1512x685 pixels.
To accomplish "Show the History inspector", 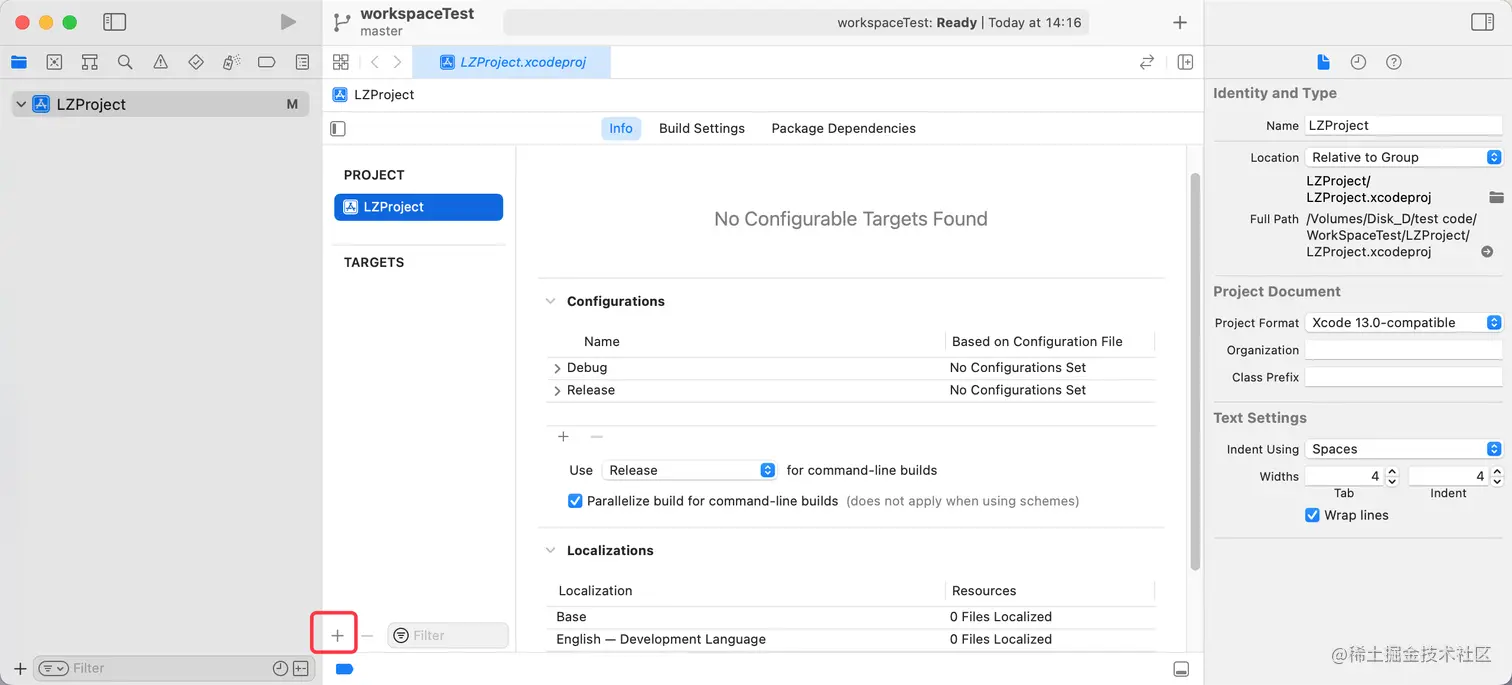I will (x=1358, y=62).
